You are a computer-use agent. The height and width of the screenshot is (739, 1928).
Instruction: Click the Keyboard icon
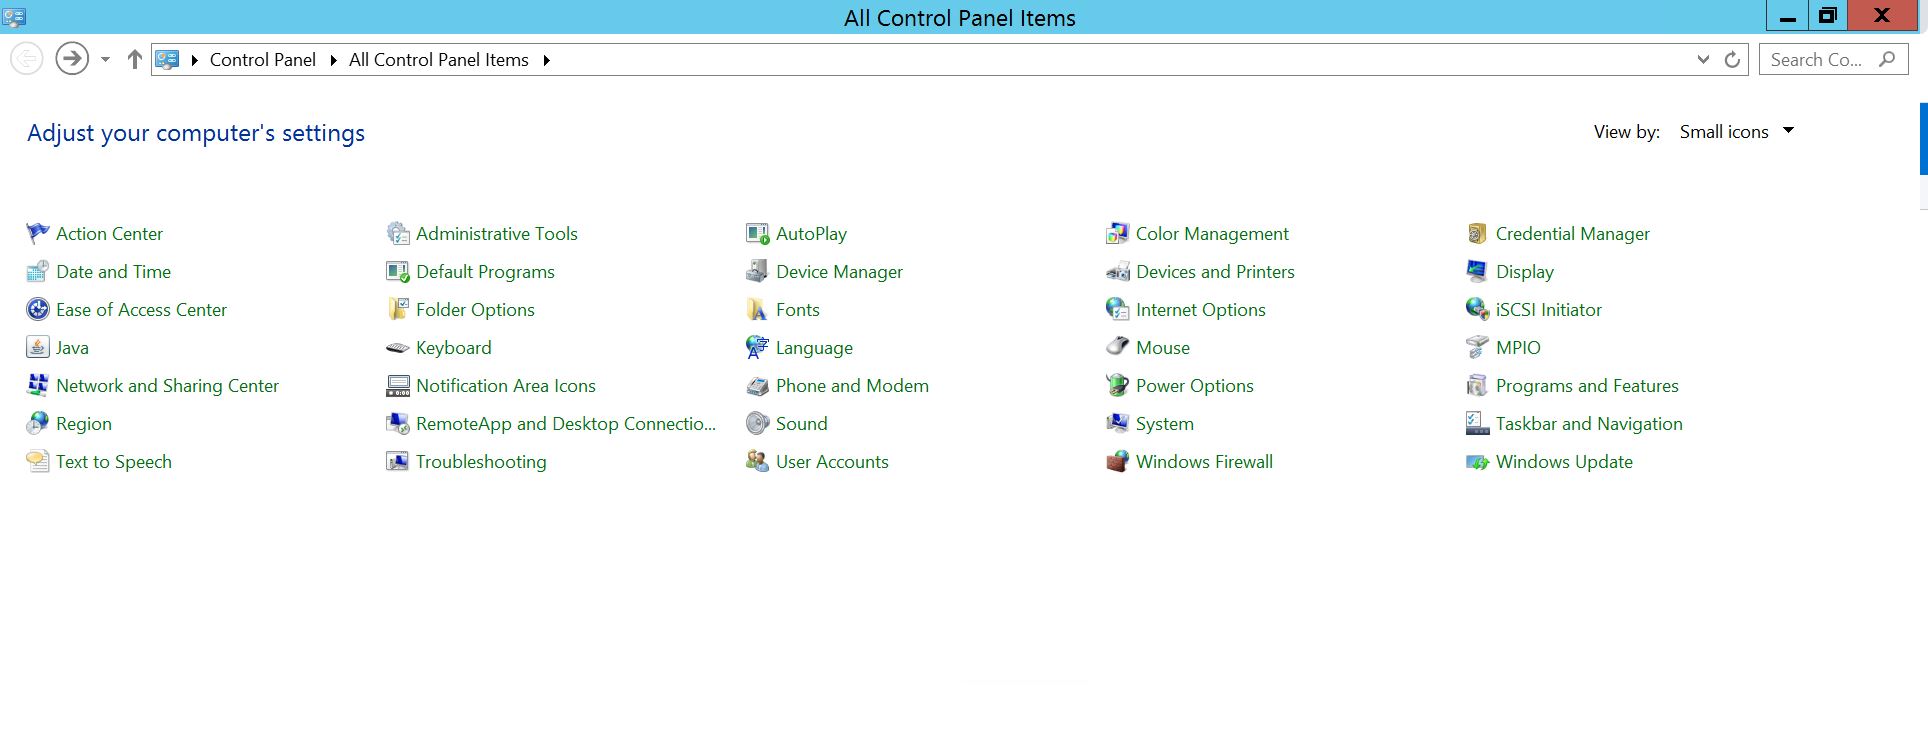(398, 348)
